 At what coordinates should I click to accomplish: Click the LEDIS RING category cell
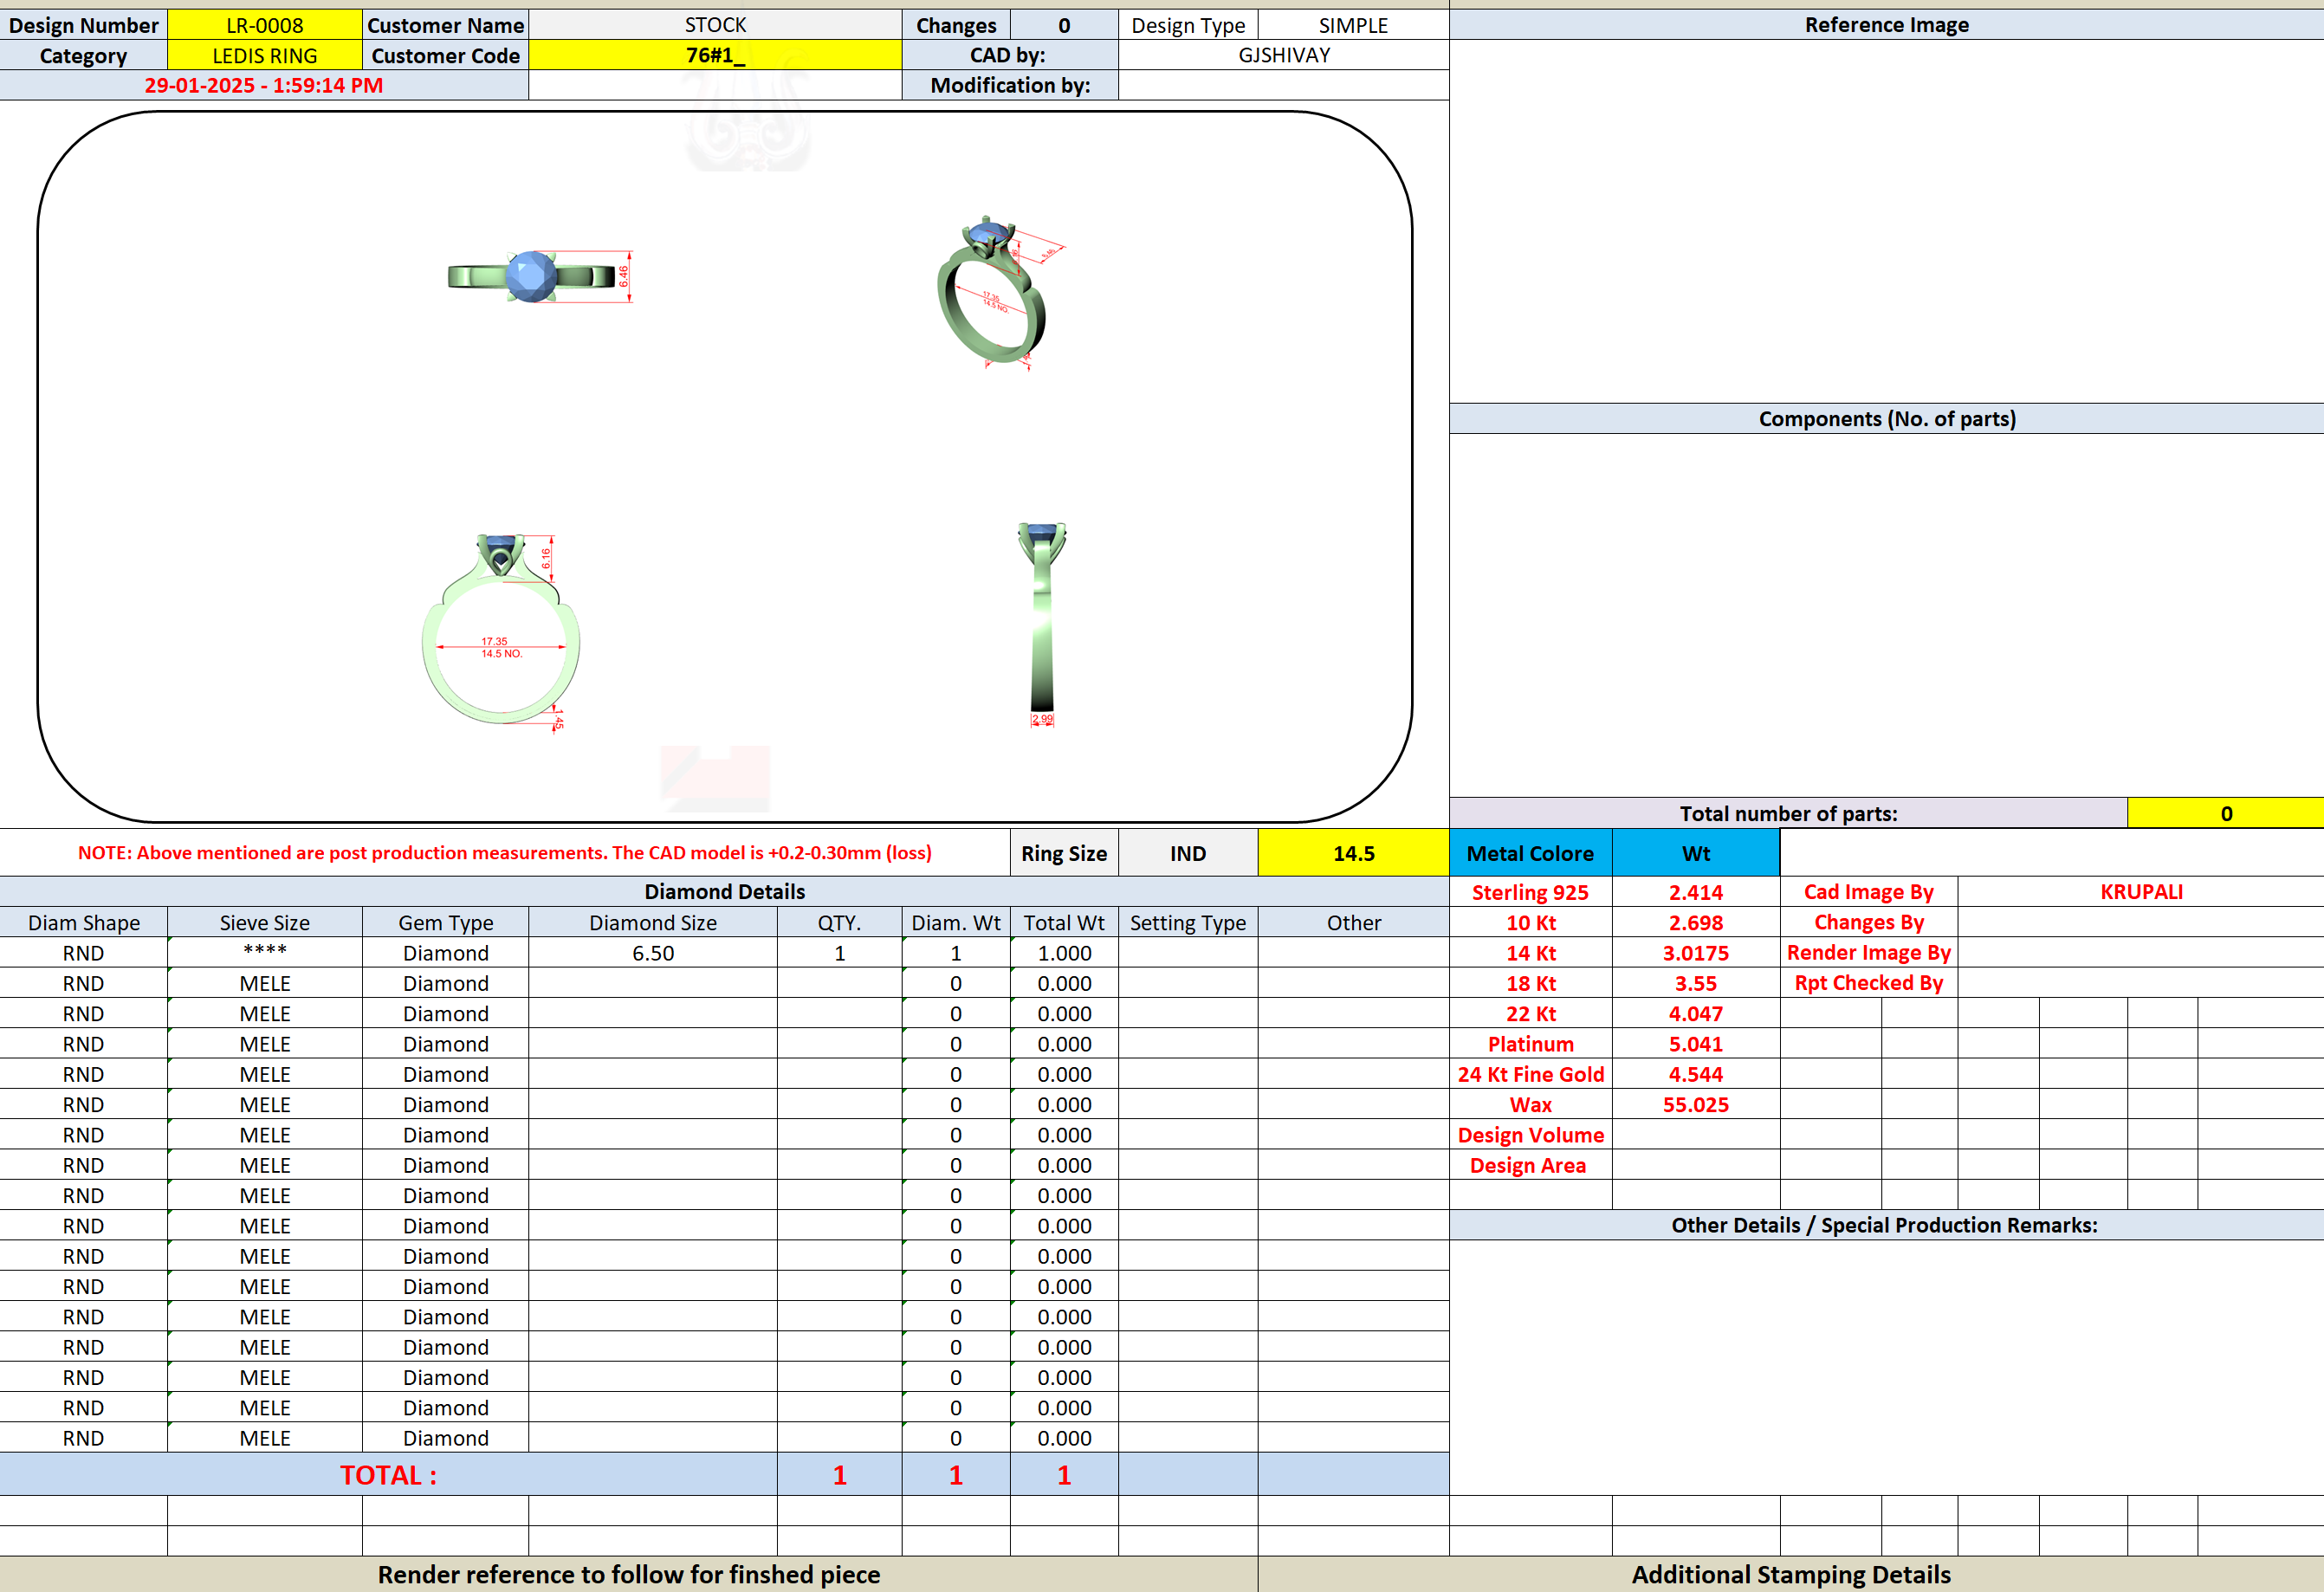(x=264, y=56)
